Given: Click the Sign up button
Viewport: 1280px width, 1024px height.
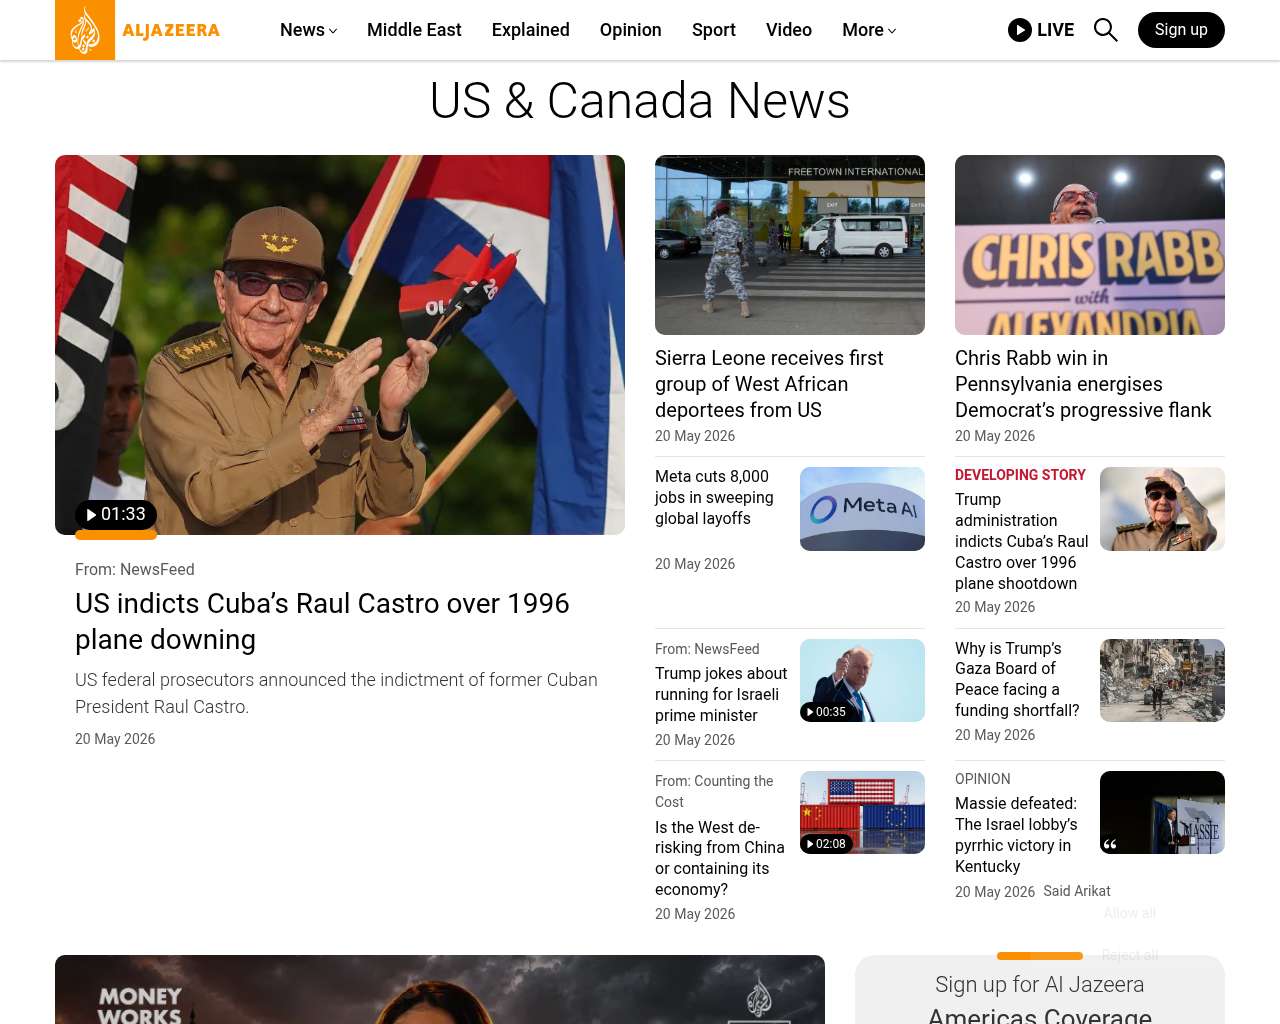Looking at the screenshot, I should point(1181,30).
